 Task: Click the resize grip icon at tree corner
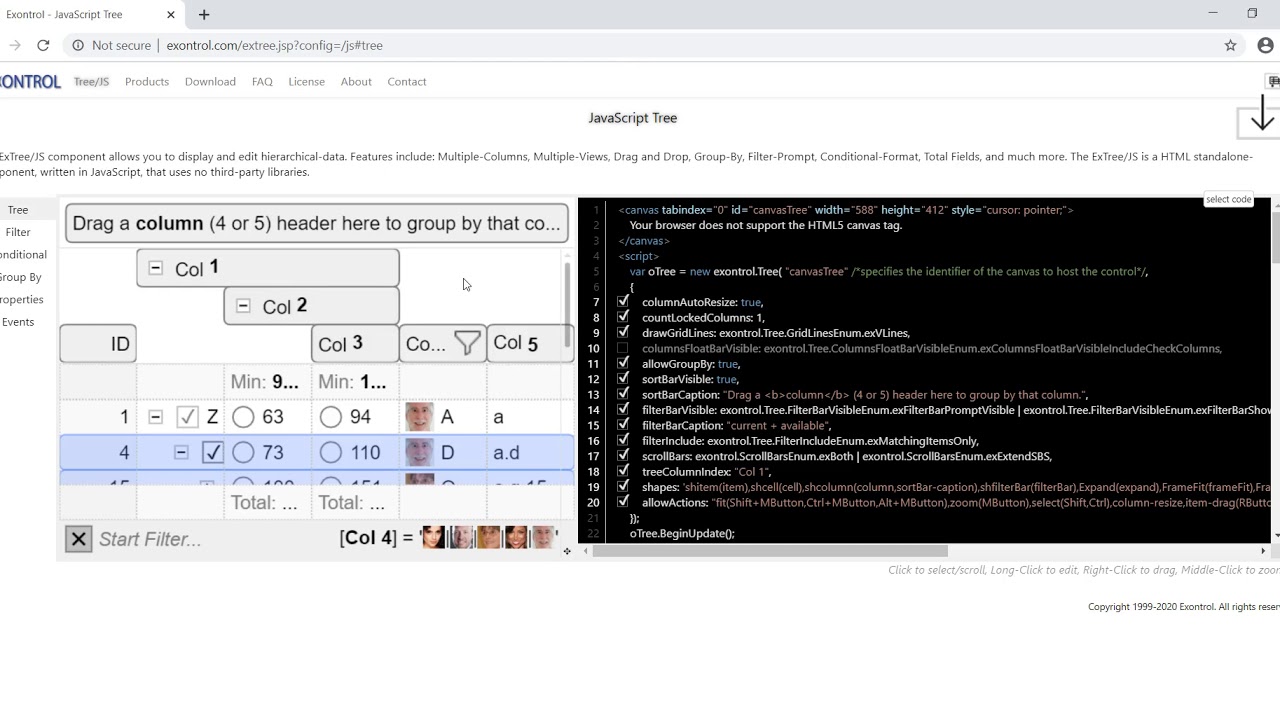tap(567, 551)
